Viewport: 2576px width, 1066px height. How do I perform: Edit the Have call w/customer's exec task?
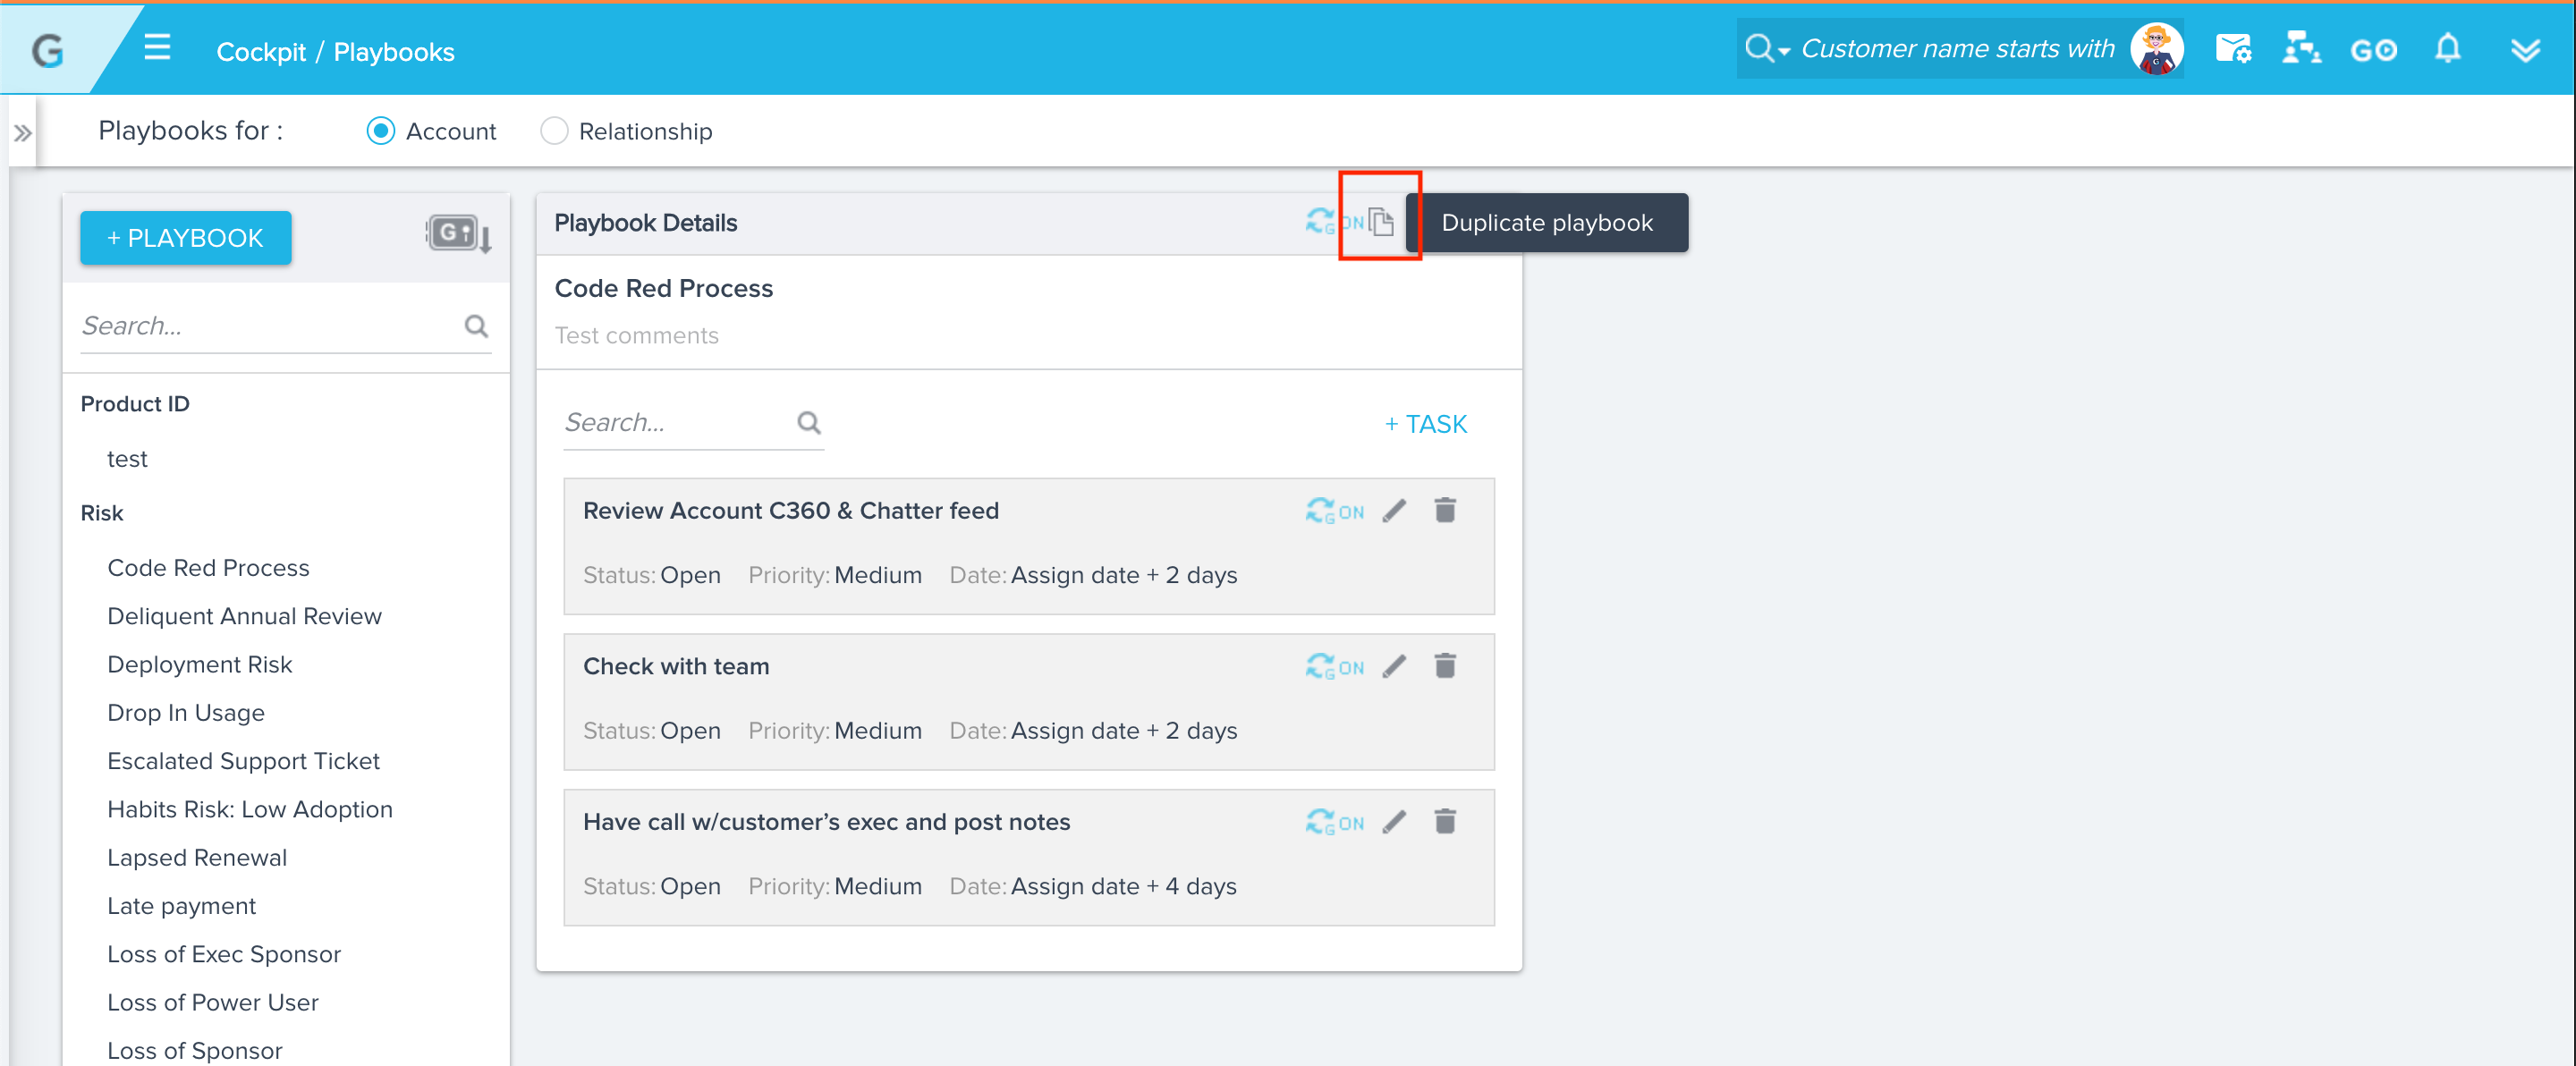(1394, 822)
